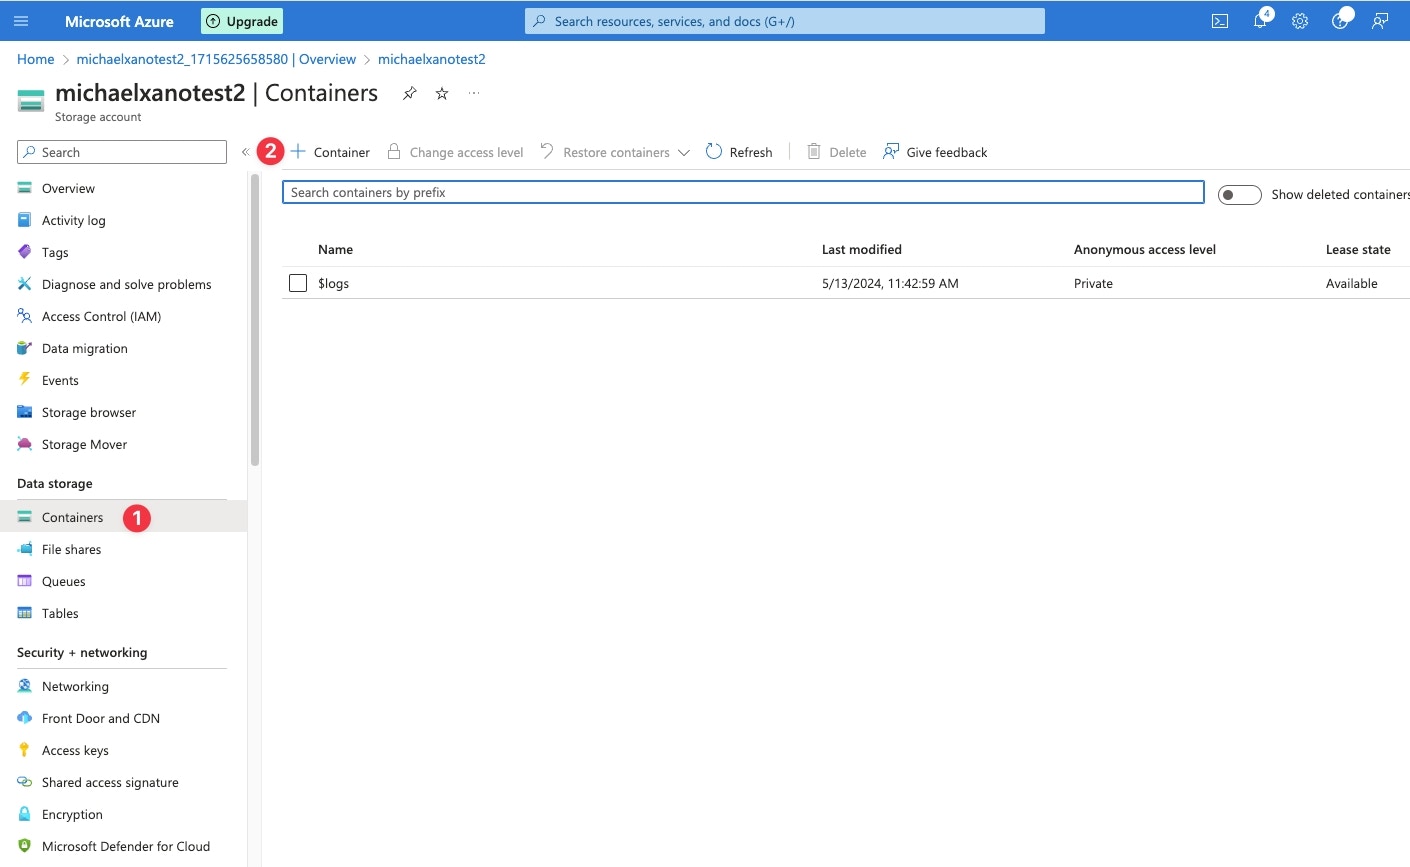Image resolution: width=1410 pixels, height=867 pixels.
Task: Click the Queues icon
Action: 25,581
